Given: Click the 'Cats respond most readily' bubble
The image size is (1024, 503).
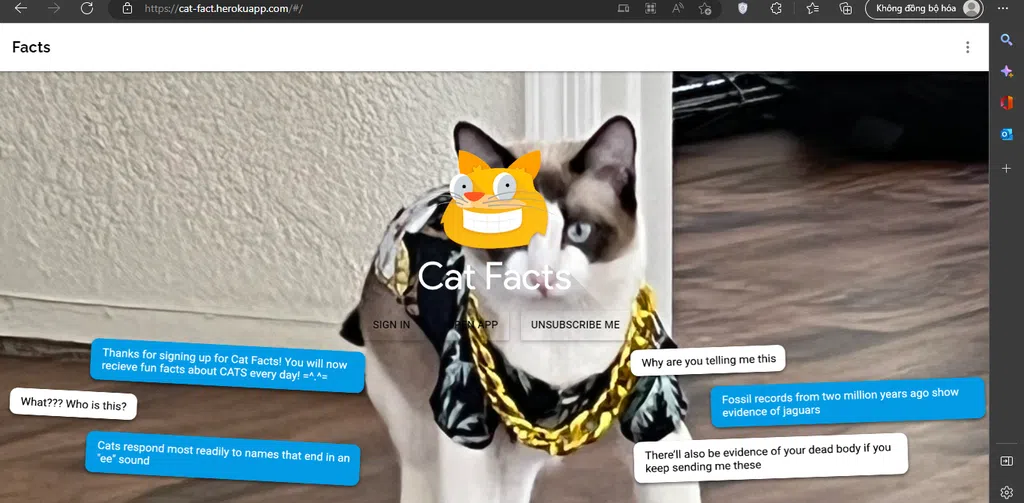Looking at the screenshot, I should coord(223,458).
